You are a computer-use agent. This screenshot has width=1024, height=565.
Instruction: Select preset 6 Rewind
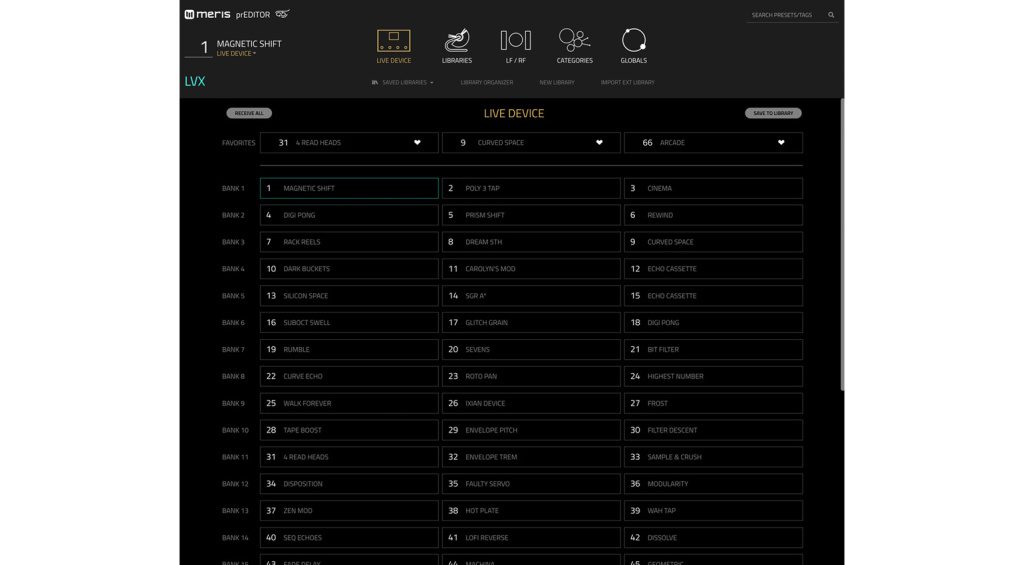point(713,215)
